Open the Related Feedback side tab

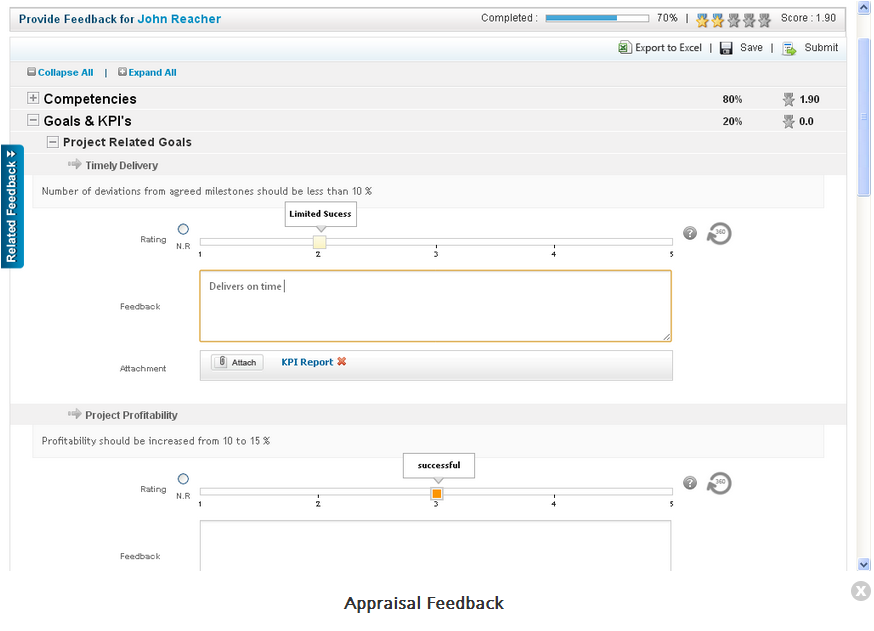pos(12,207)
